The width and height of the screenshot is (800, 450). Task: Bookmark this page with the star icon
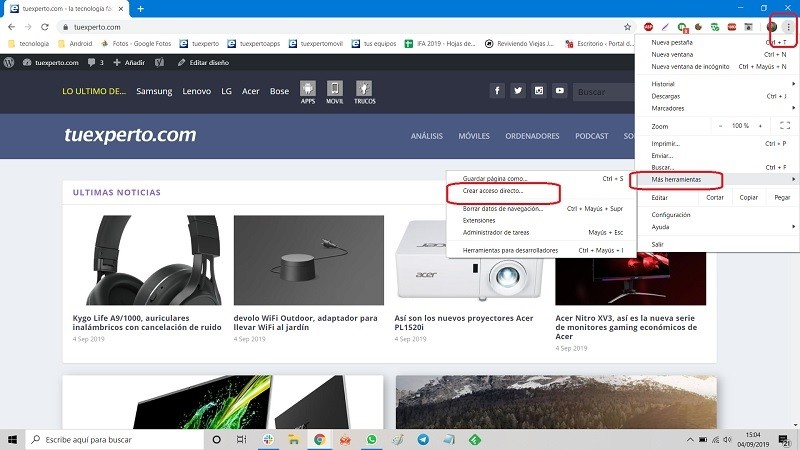click(x=627, y=27)
